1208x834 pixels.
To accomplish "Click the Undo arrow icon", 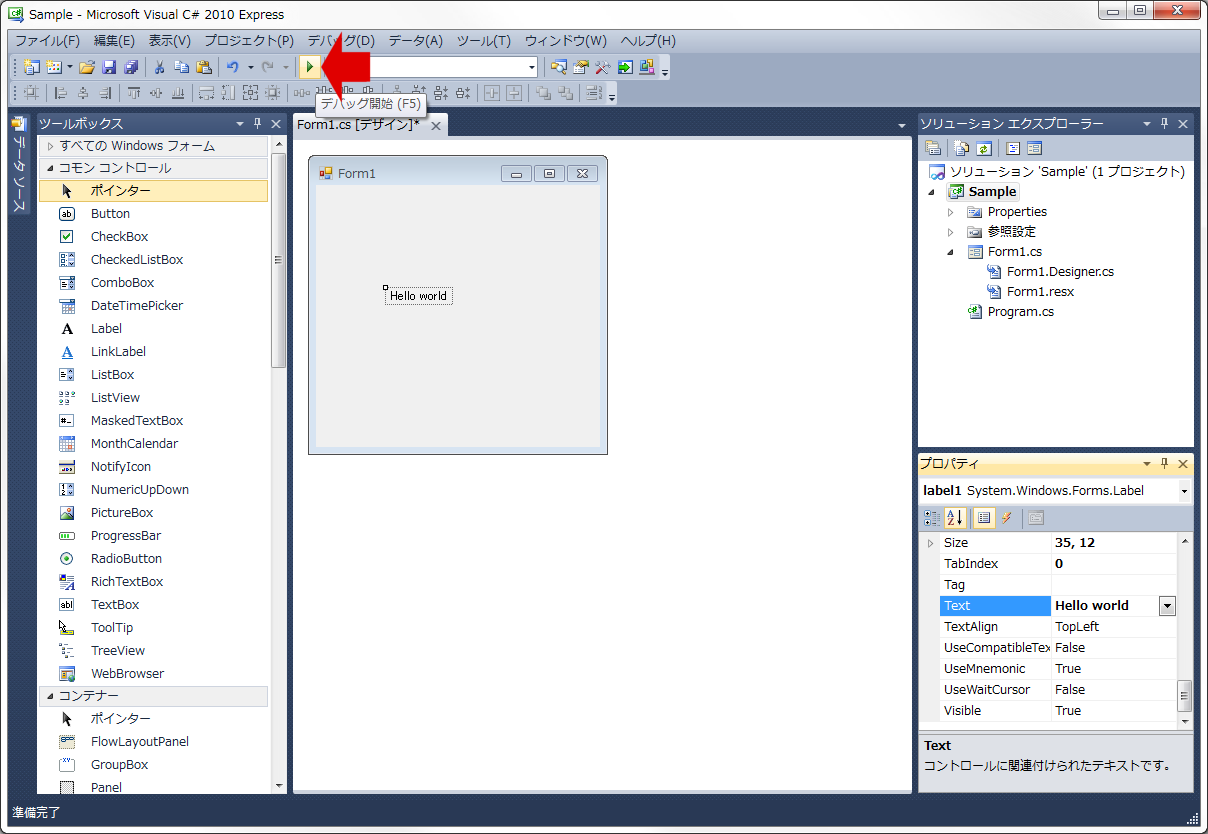I will [x=232, y=67].
